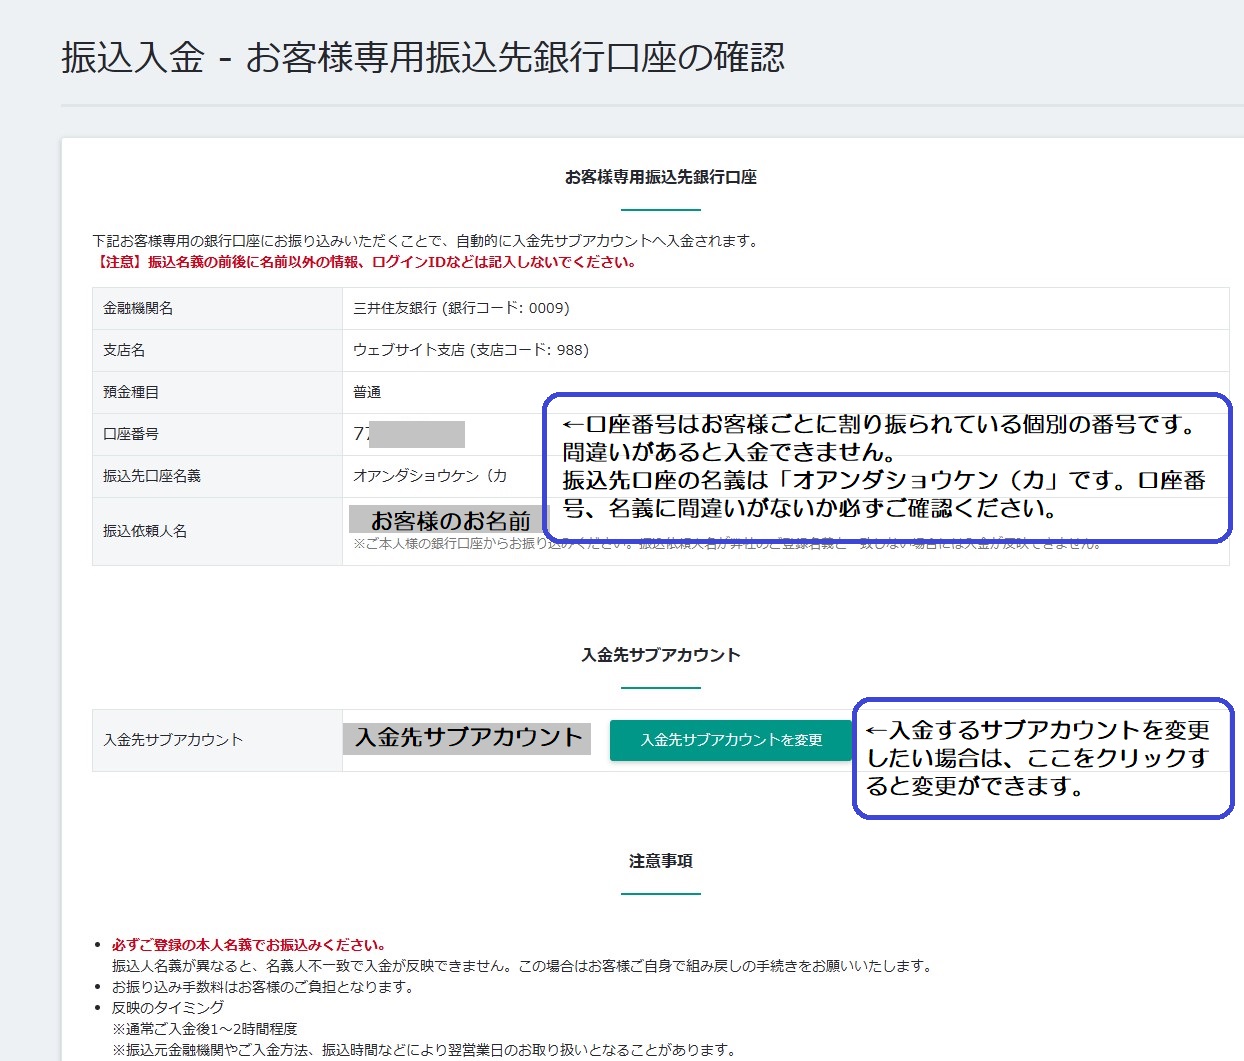Screen dimensions: 1244x1061
Task: Click the お客様のお名前 placeholder value
Action: point(450,520)
